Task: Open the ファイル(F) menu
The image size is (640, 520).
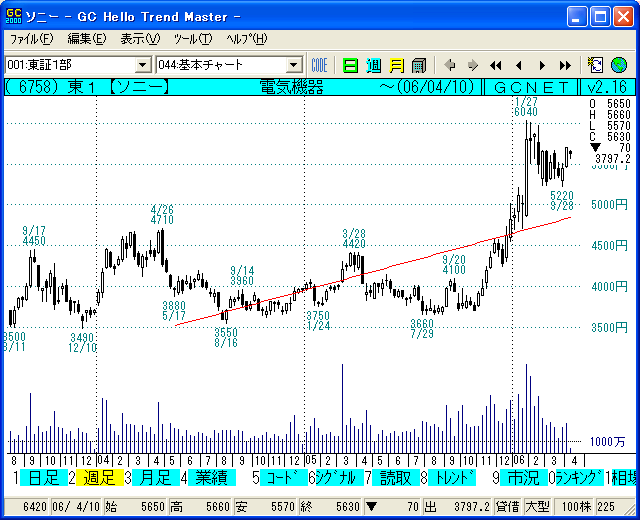Action: (31, 39)
